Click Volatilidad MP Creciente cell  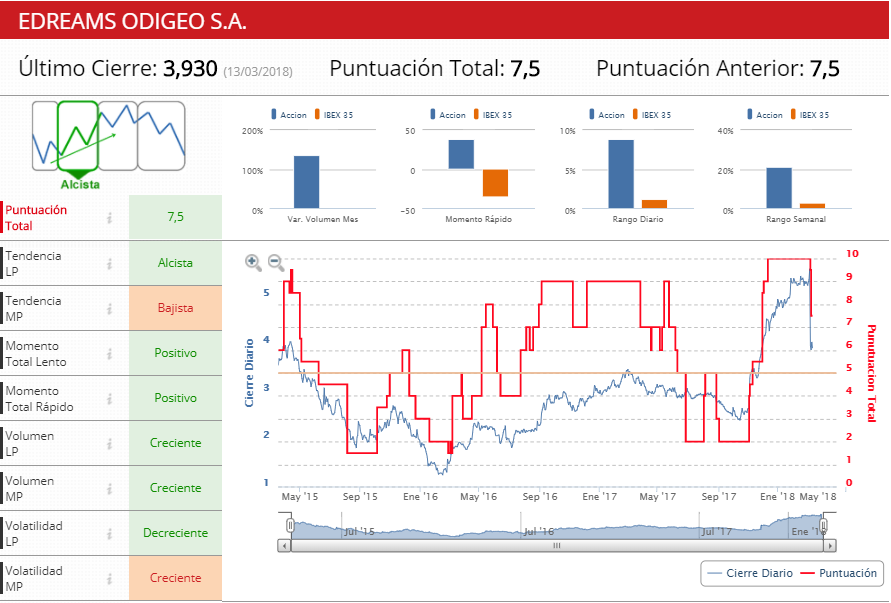point(176,577)
